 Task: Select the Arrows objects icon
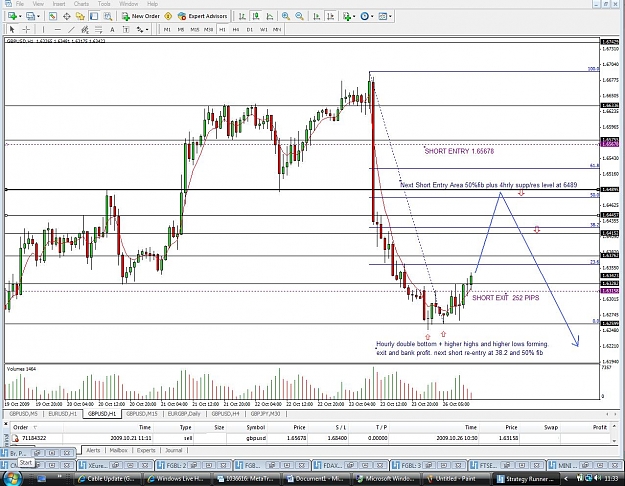pyautogui.click(x=140, y=30)
